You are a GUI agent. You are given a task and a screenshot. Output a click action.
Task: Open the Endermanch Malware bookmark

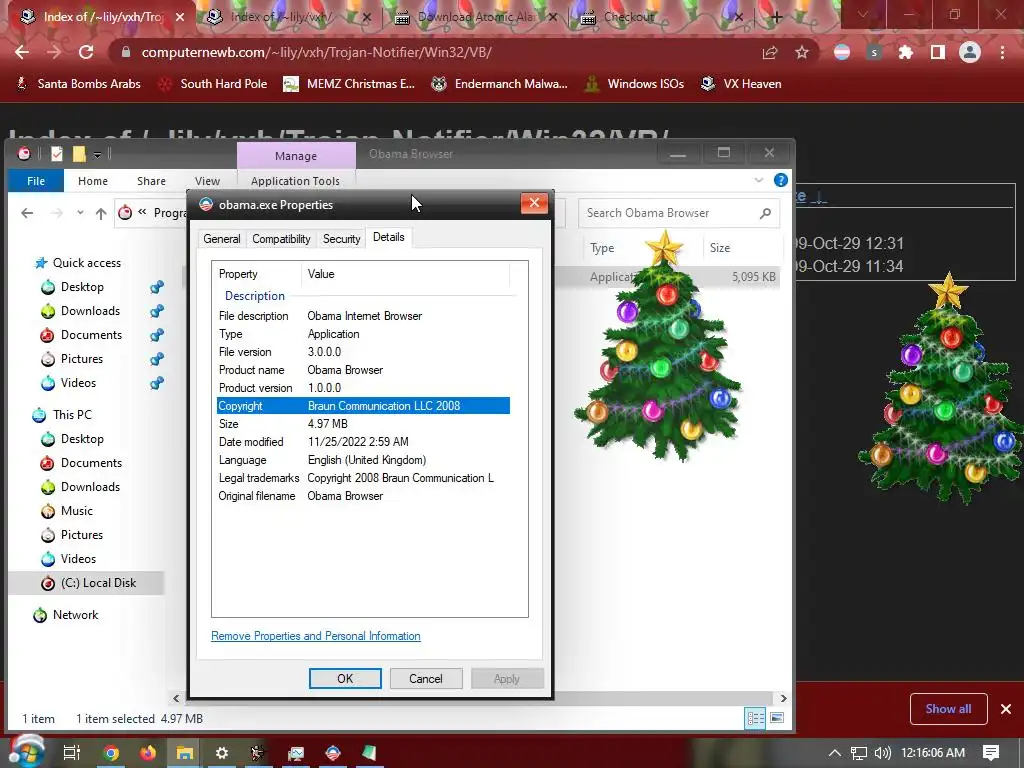pos(500,84)
